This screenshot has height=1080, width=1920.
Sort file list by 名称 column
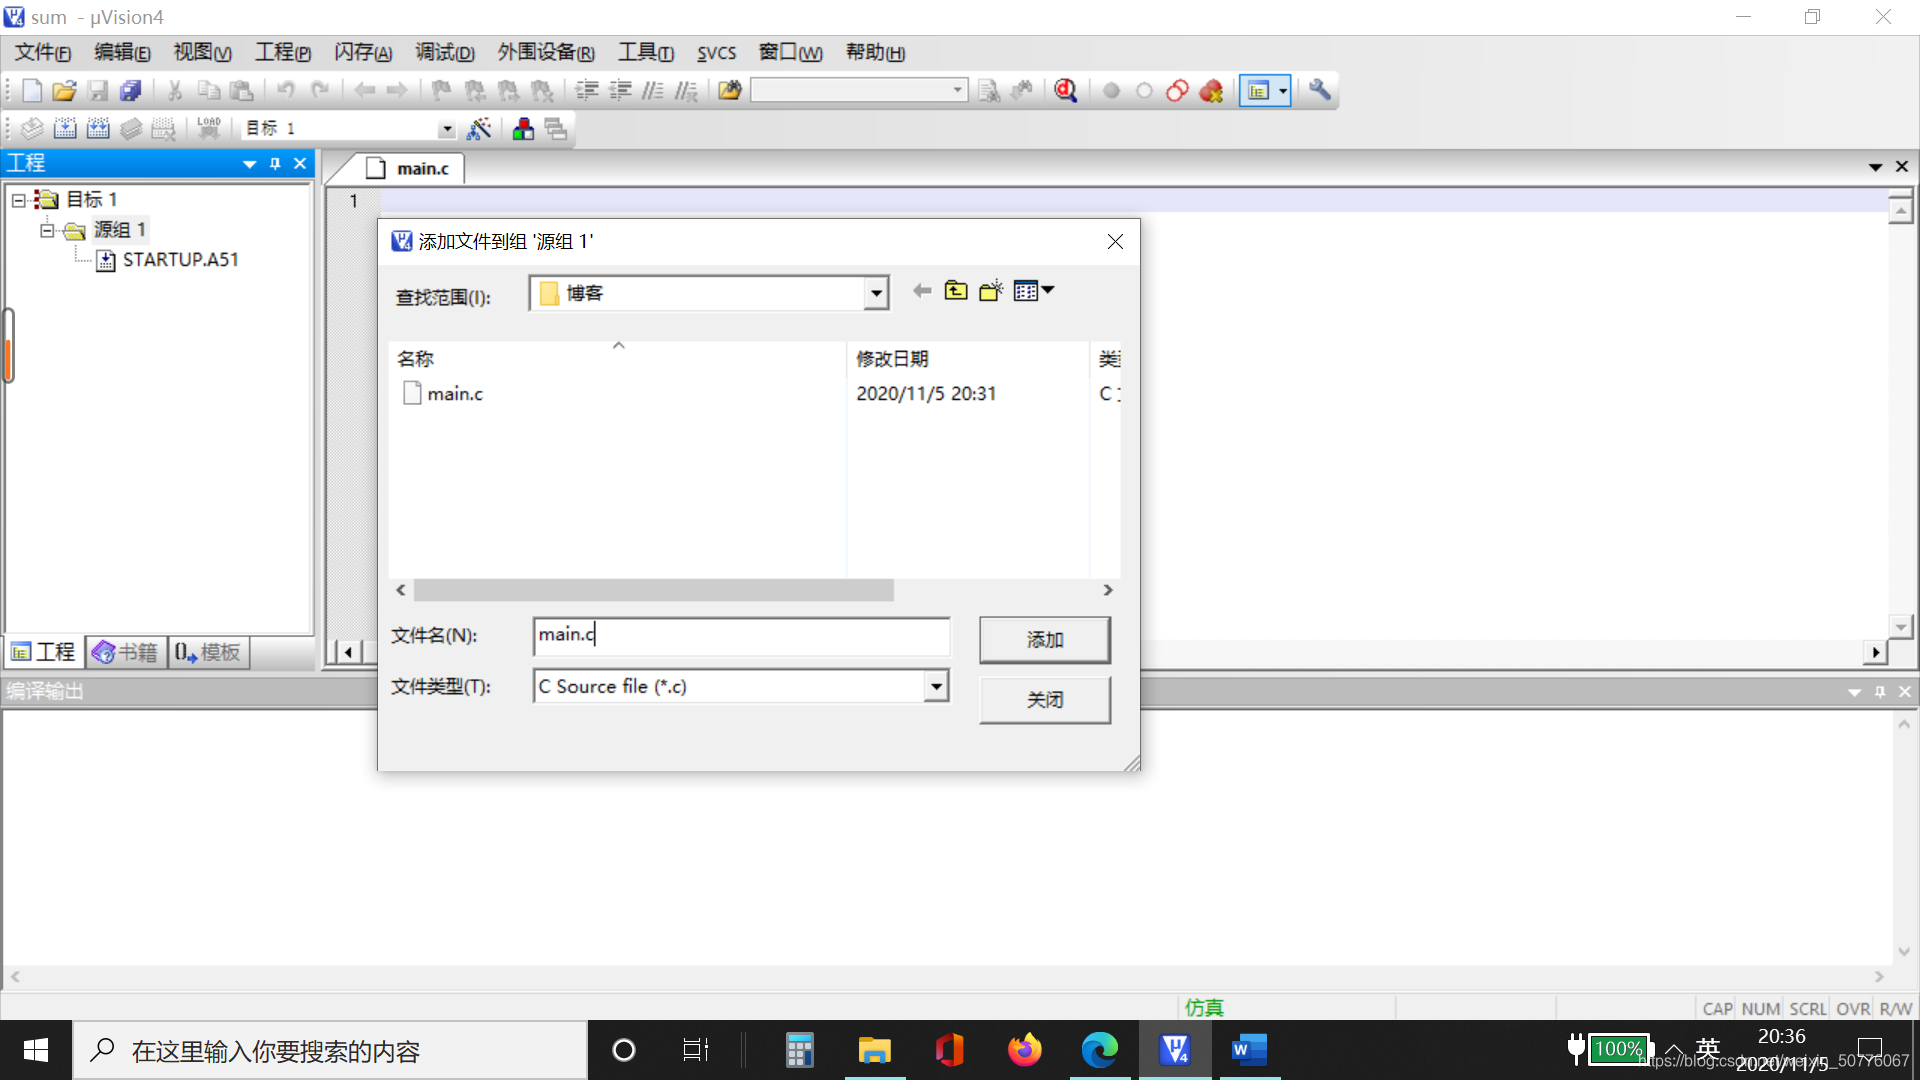(617, 358)
